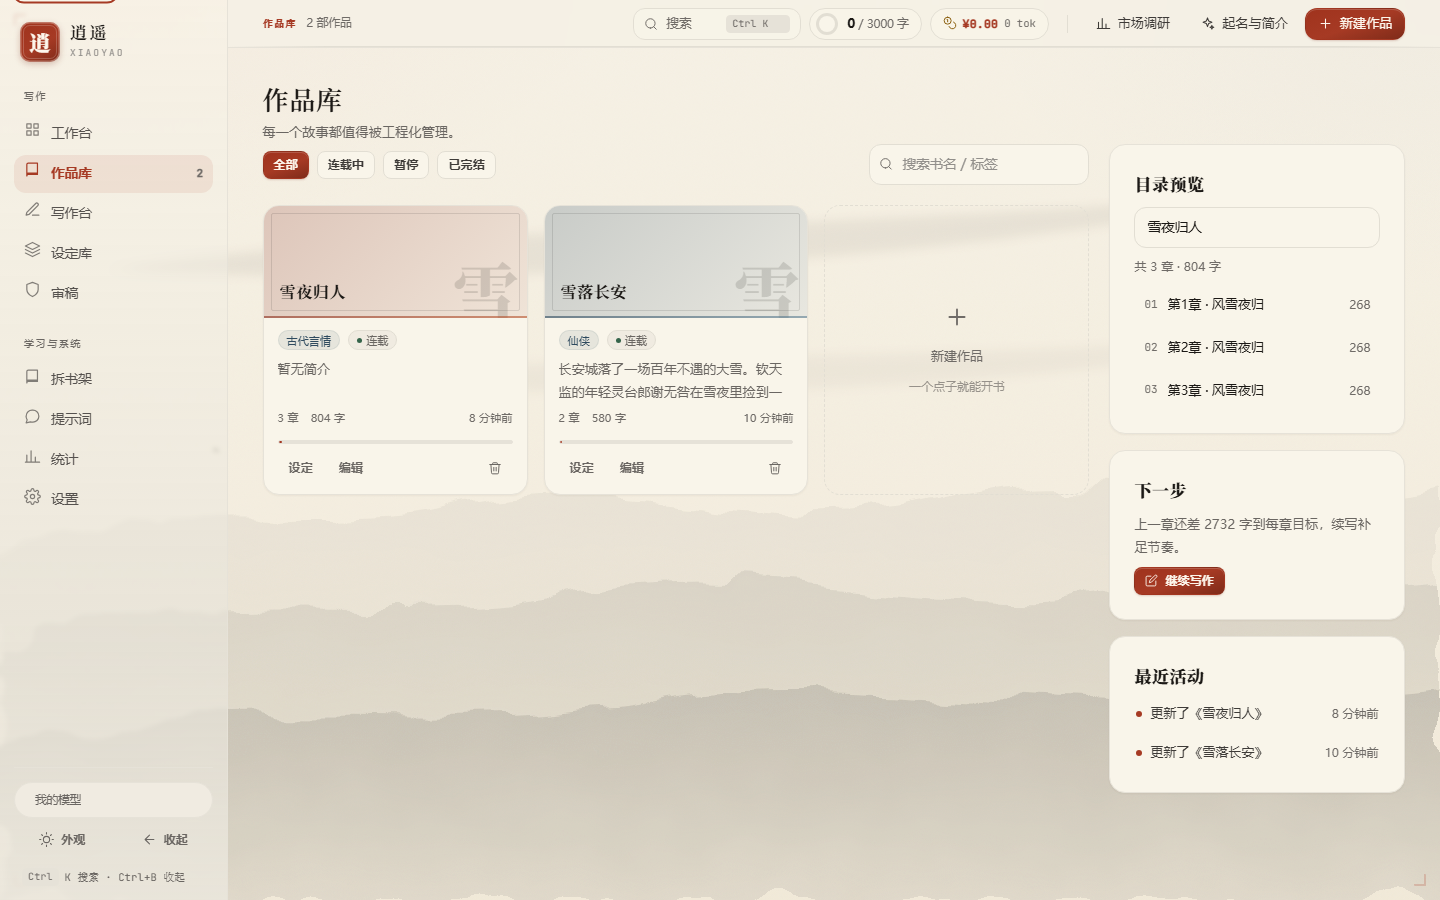Open 起名与简介 tool
Image resolution: width=1440 pixels, height=900 pixels.
tap(1245, 23)
